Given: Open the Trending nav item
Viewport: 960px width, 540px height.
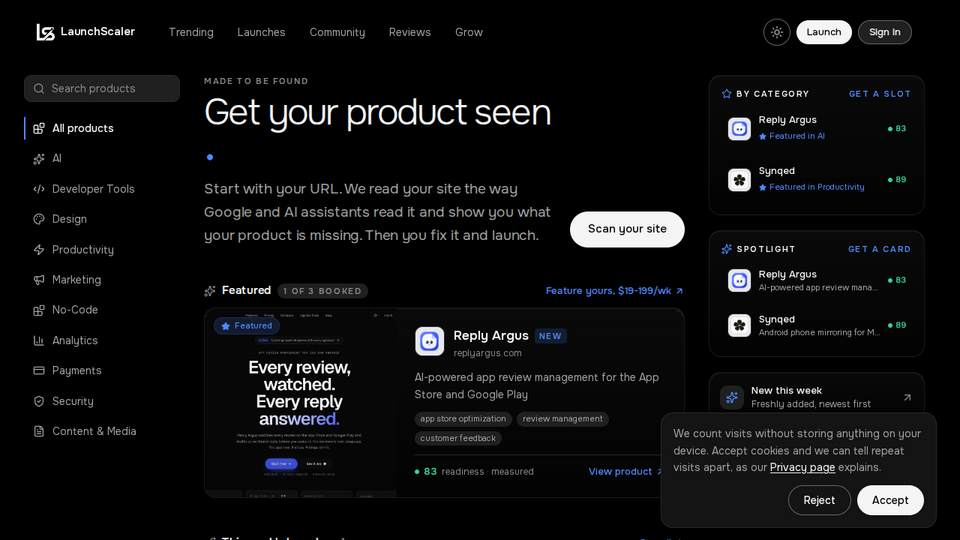Looking at the screenshot, I should tap(191, 32).
